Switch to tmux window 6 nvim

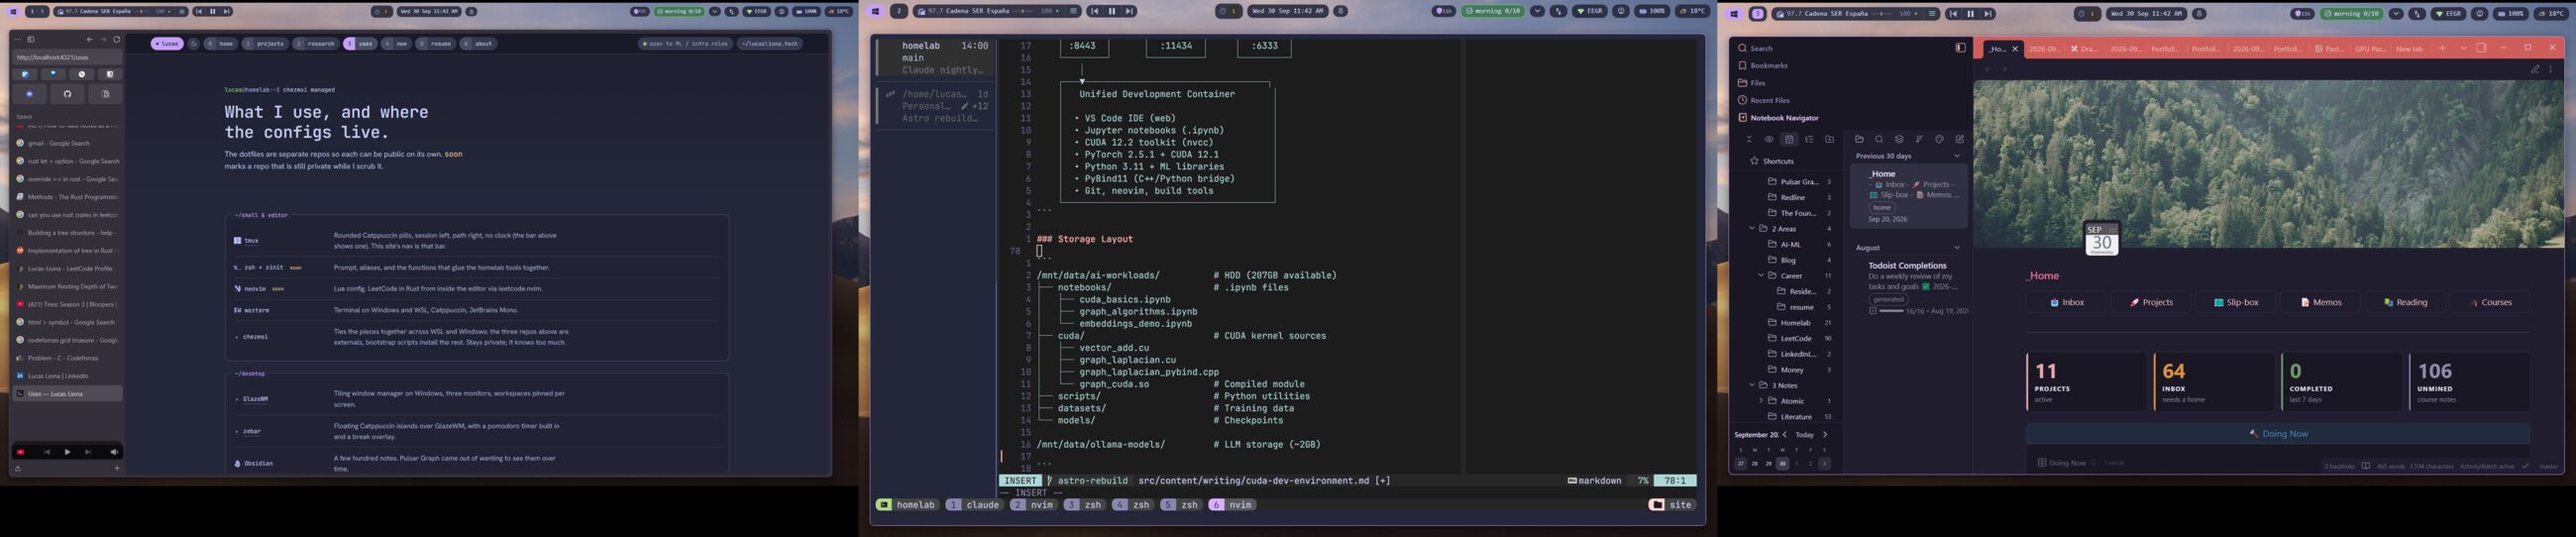pos(1232,505)
